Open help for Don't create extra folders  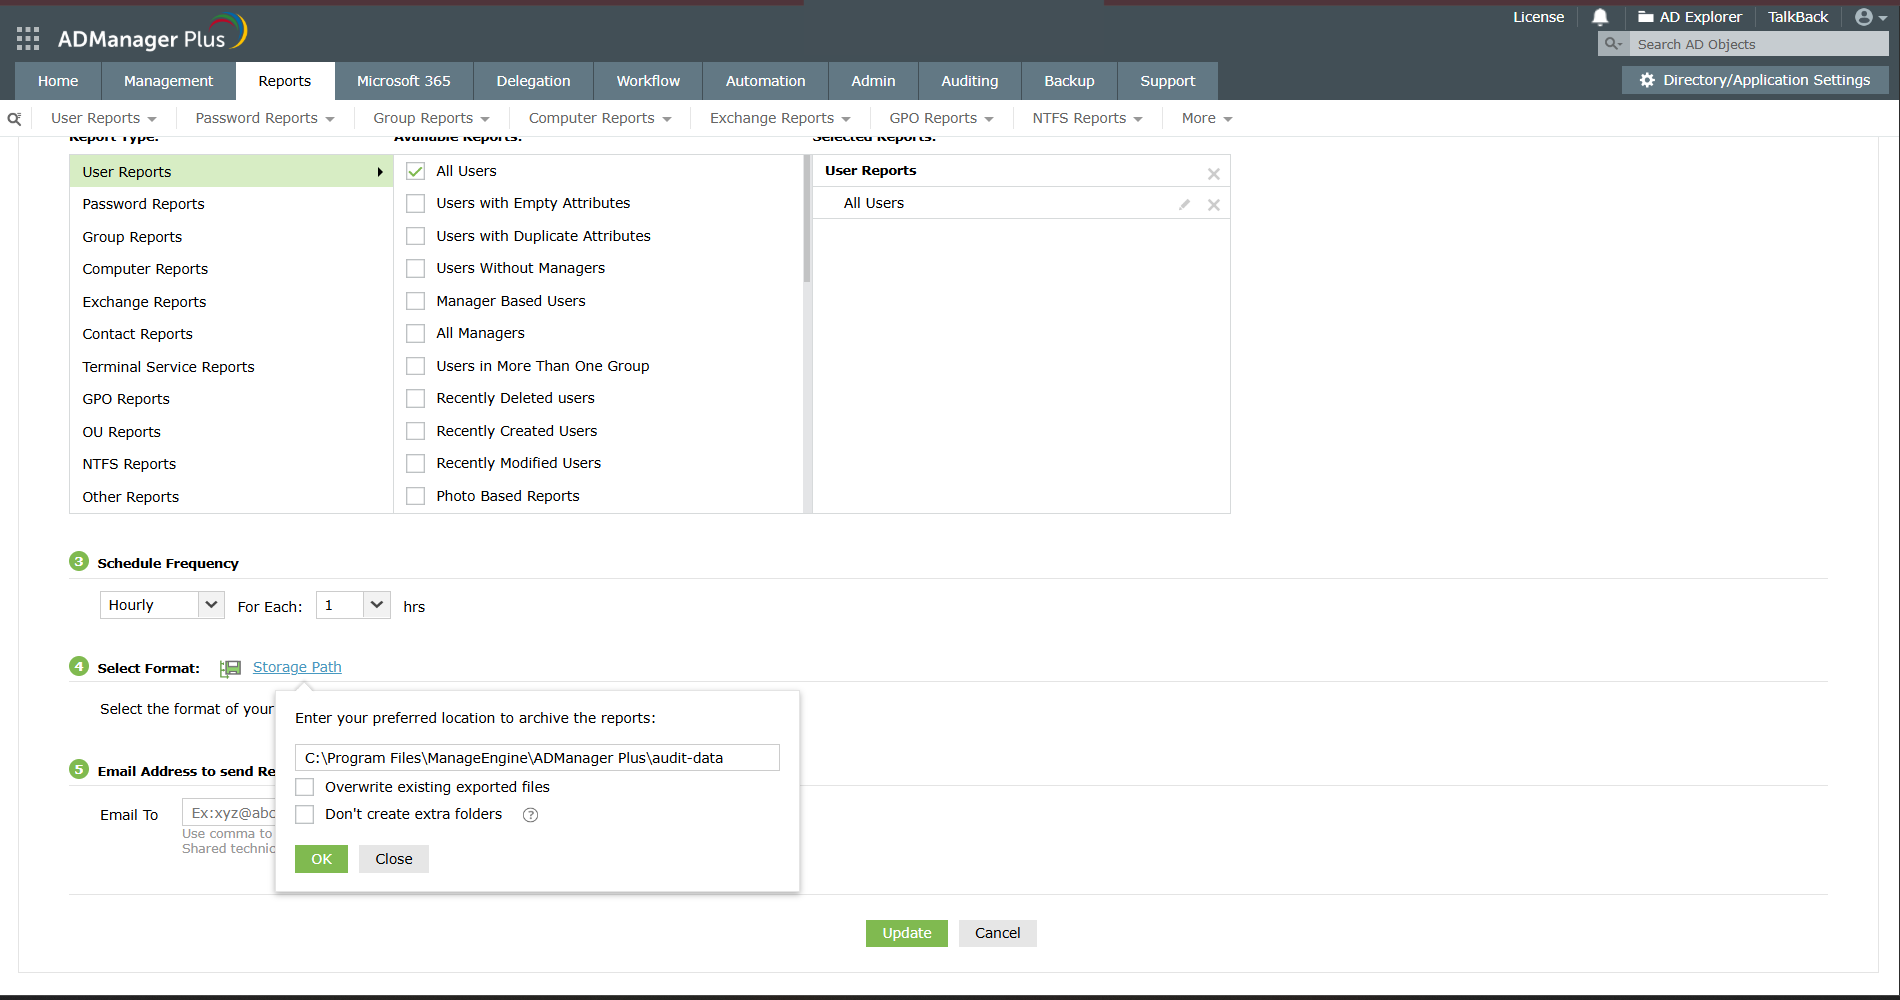(531, 815)
